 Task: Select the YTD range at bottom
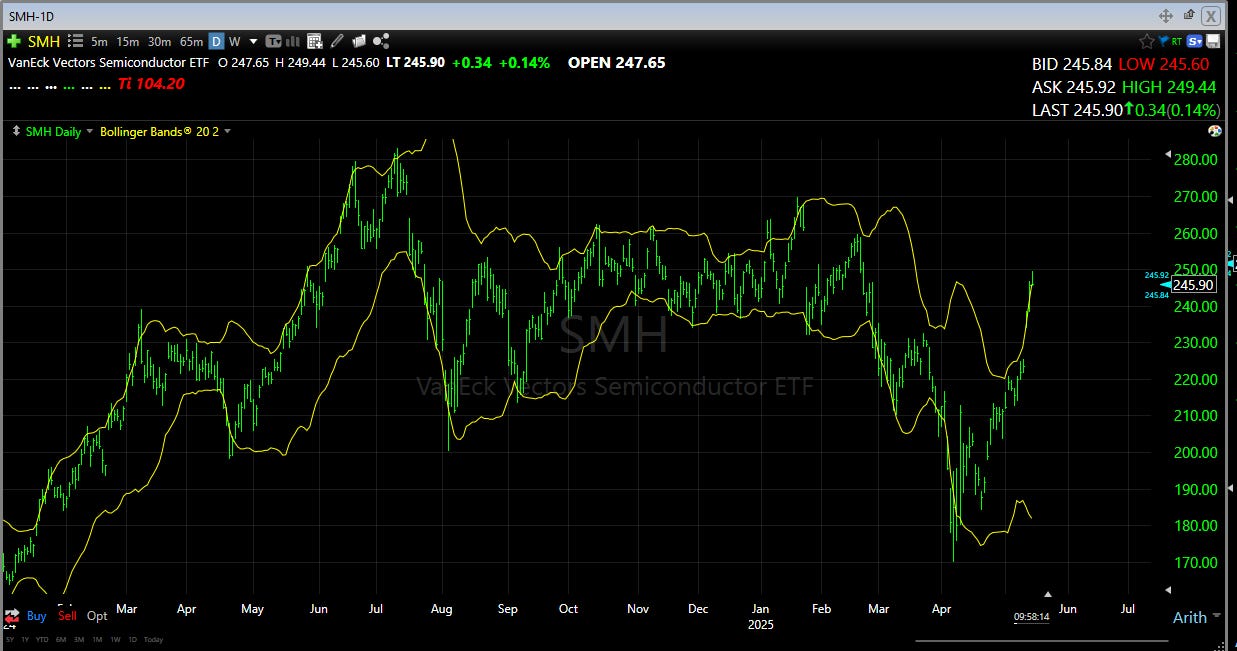(x=42, y=639)
